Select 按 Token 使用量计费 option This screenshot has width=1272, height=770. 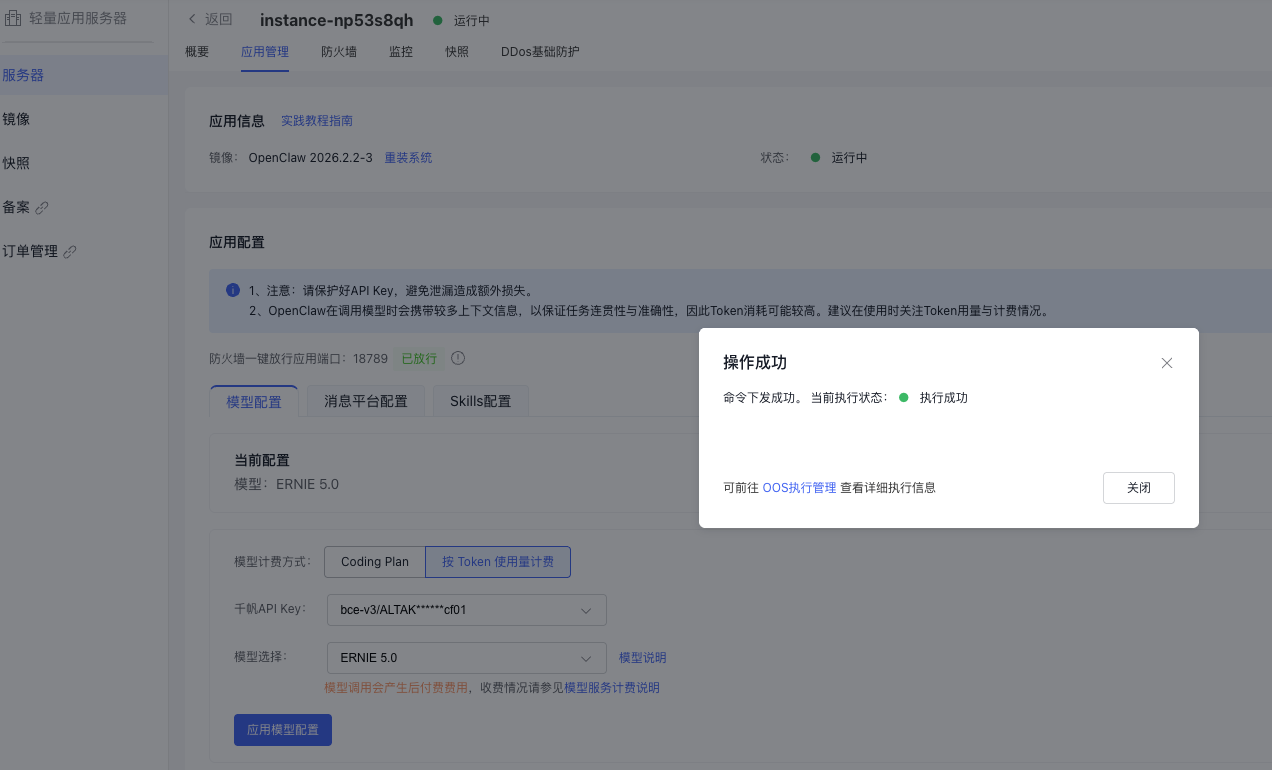(498, 562)
